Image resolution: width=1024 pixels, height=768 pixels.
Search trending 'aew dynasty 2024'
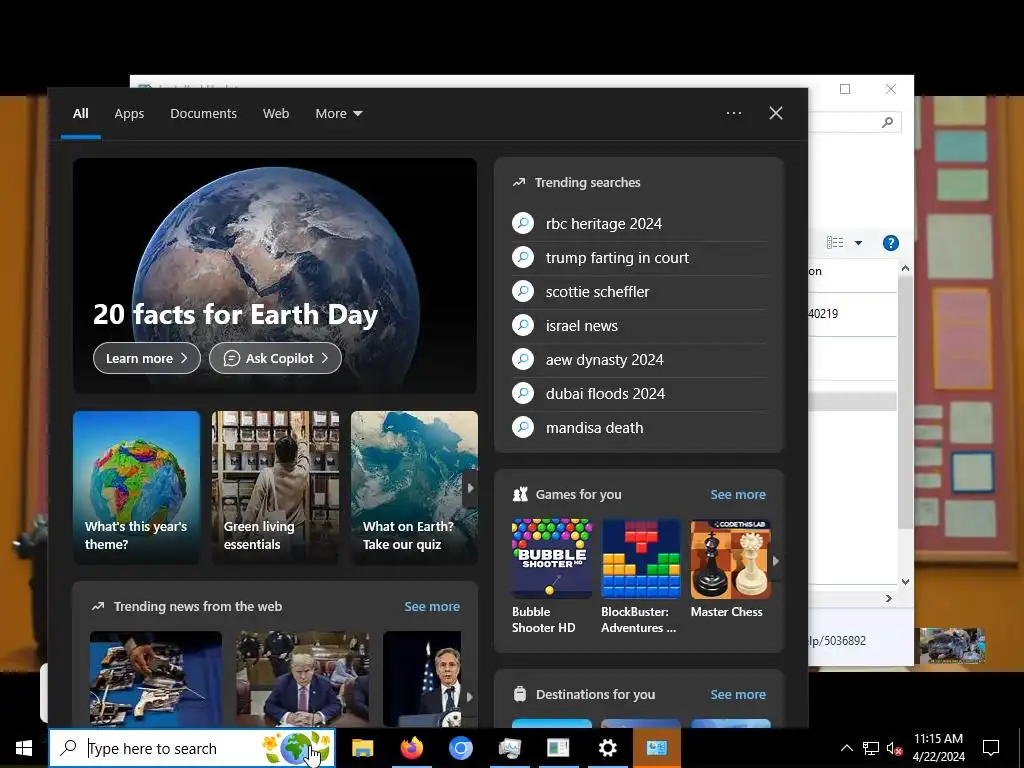click(605, 360)
